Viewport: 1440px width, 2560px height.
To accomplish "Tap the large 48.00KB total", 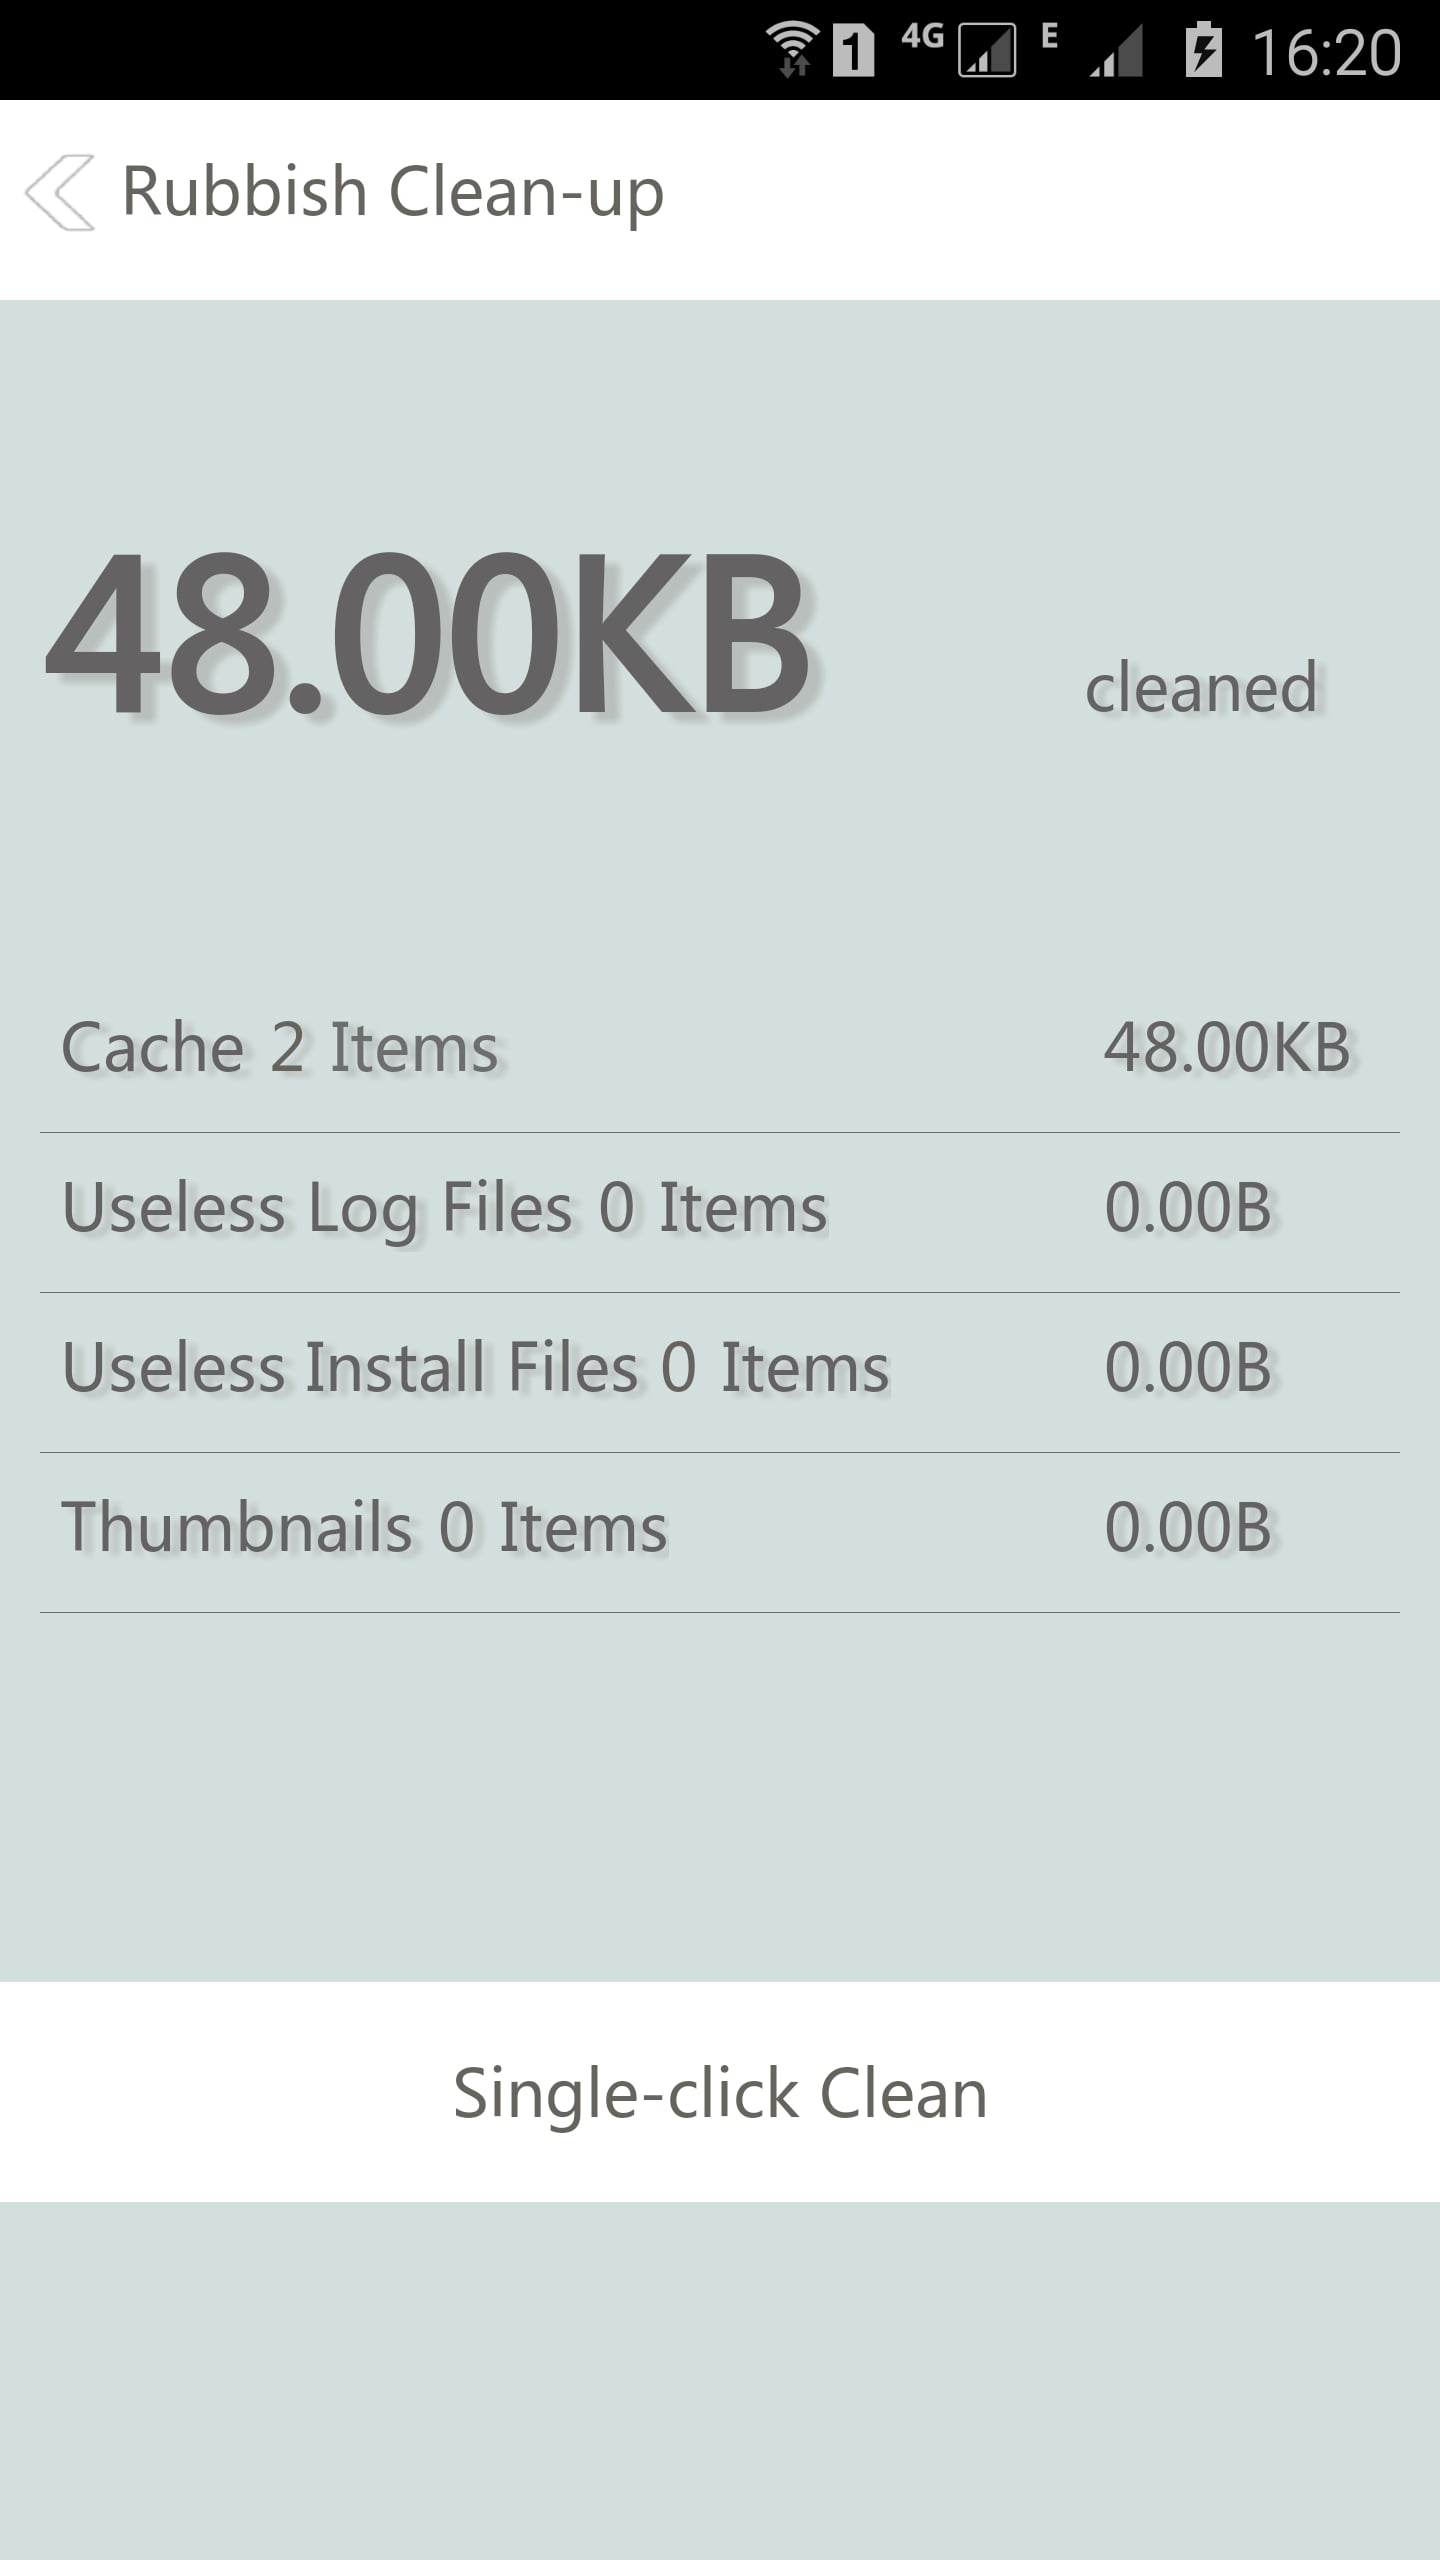I will [x=428, y=636].
